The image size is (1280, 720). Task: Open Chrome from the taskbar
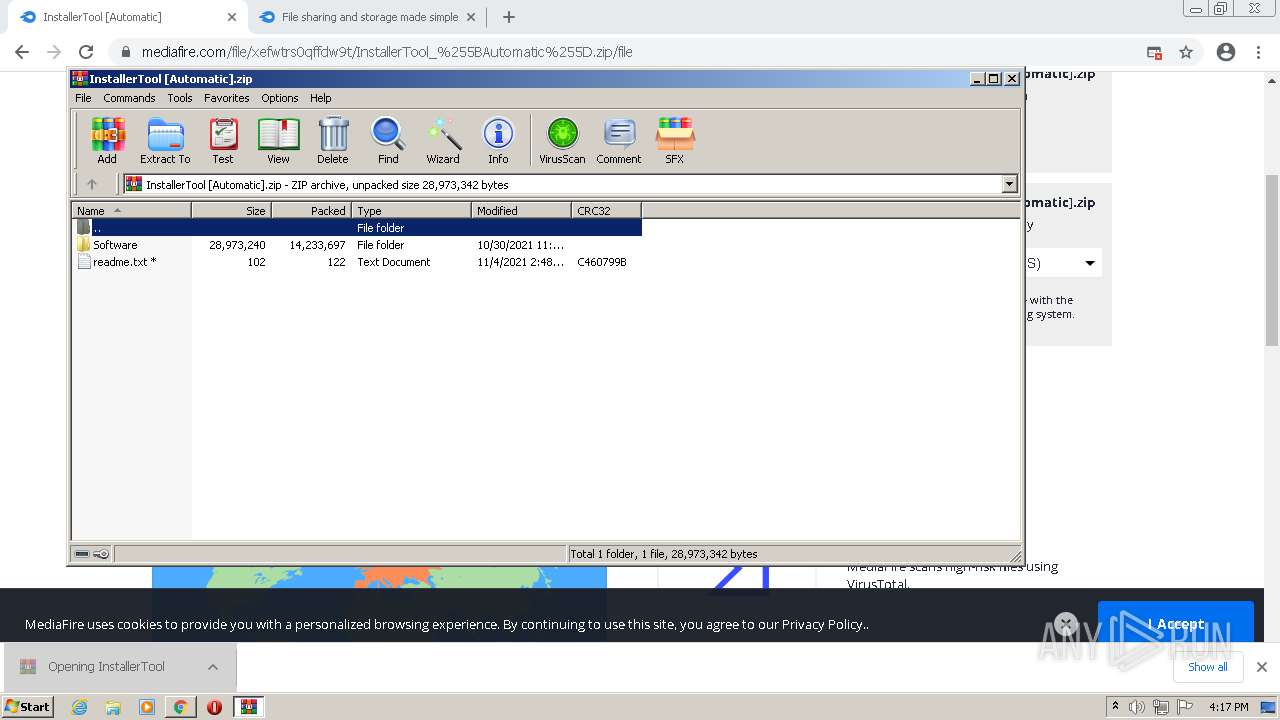point(180,707)
